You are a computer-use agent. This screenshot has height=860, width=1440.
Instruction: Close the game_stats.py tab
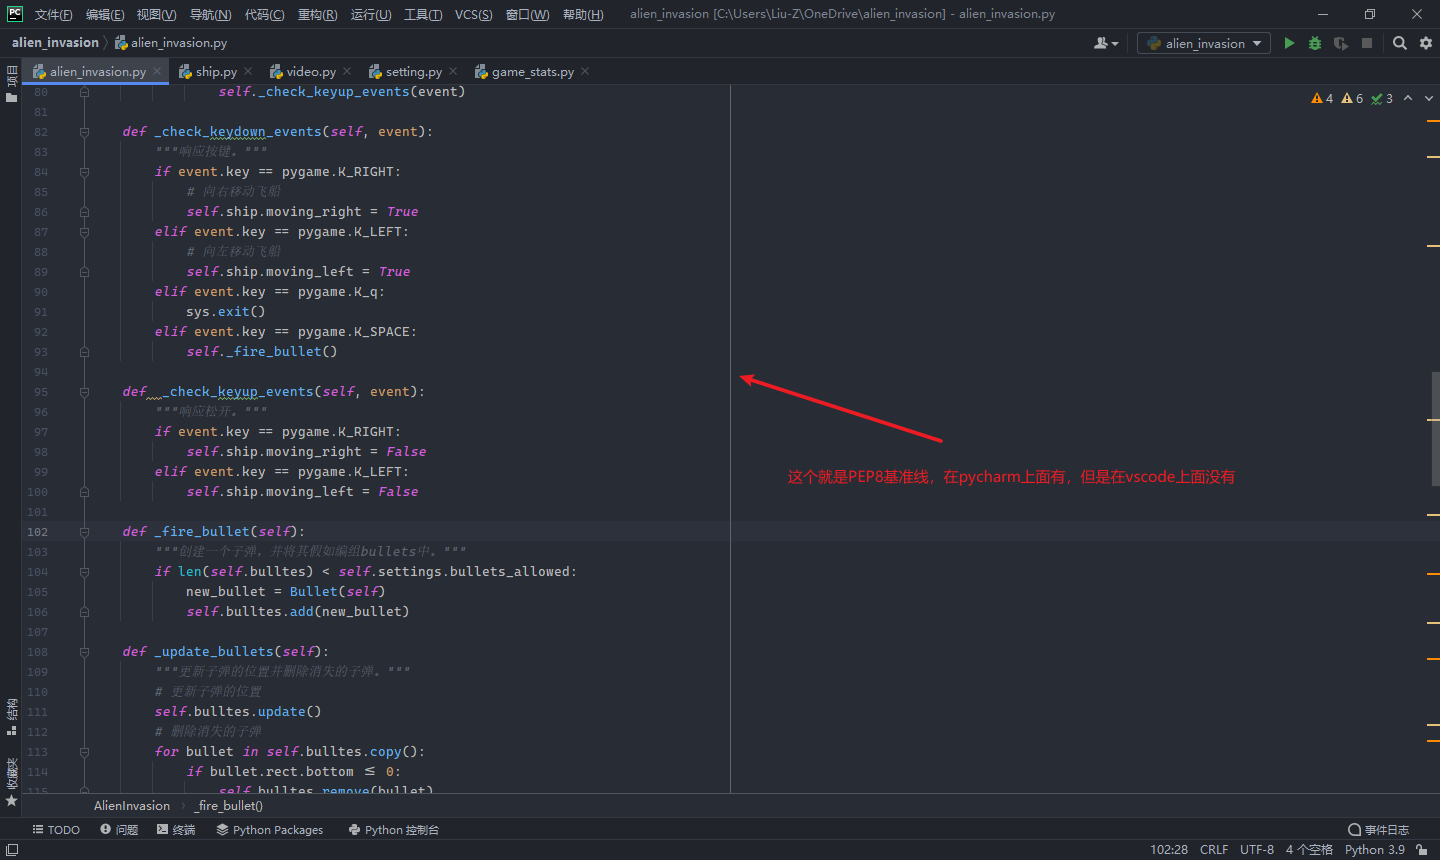point(585,71)
